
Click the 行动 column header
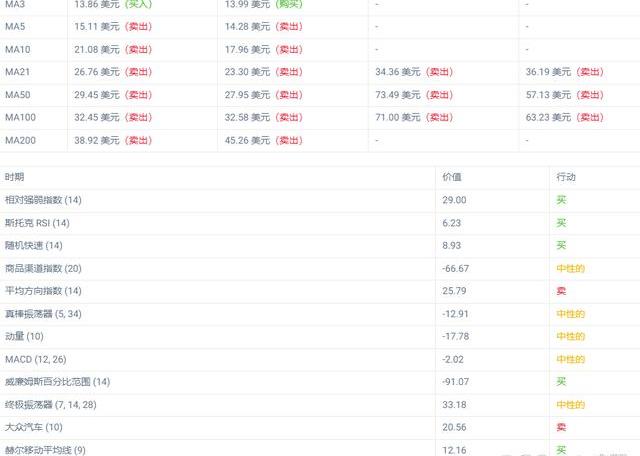(567, 177)
